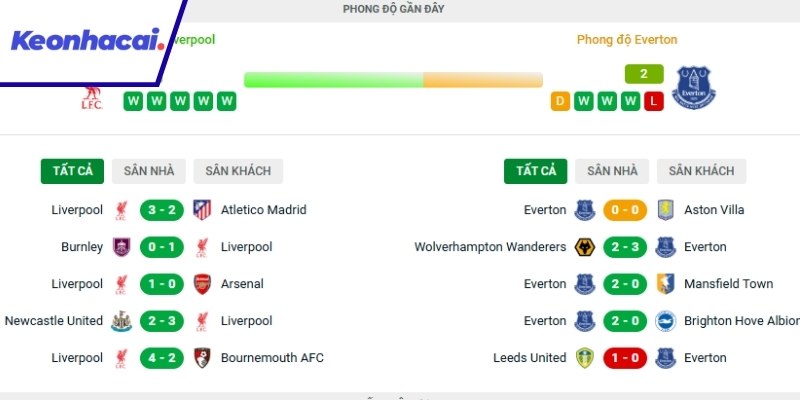Image resolution: width=800 pixels, height=400 pixels.
Task: Select Liverpool's Tất Cả tab
Action: click(72, 171)
